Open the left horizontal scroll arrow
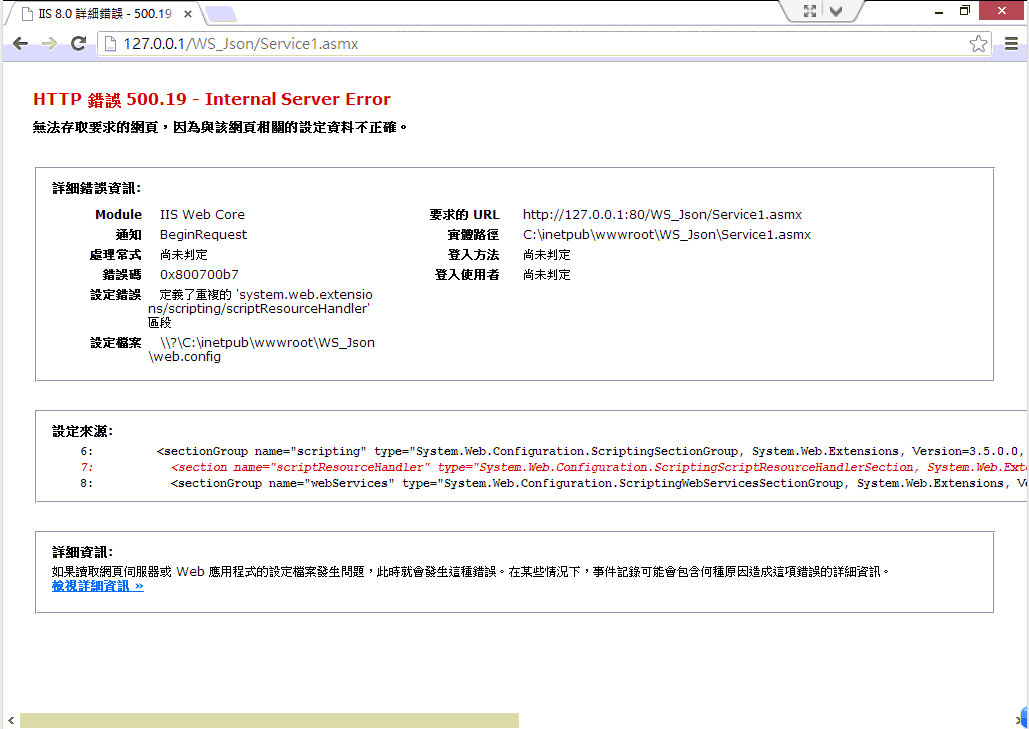The image size is (1029, 729). coord(10,719)
